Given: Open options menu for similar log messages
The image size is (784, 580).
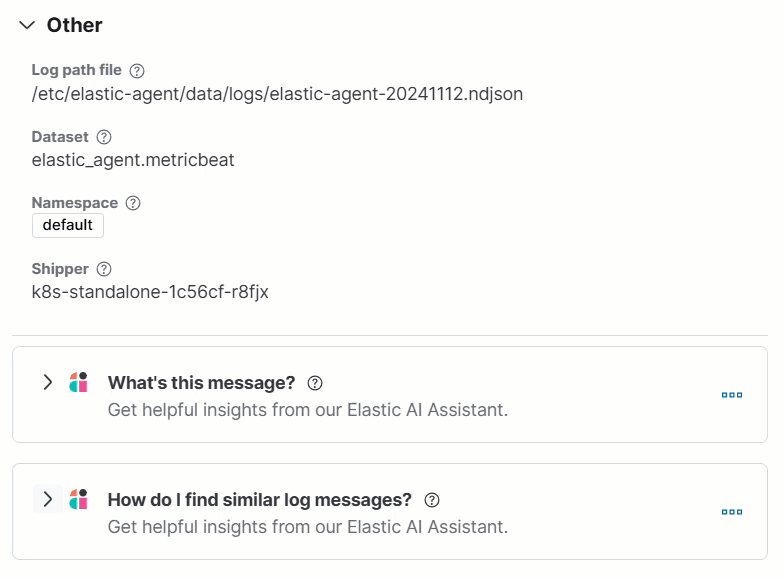Looking at the screenshot, I should 732,512.
